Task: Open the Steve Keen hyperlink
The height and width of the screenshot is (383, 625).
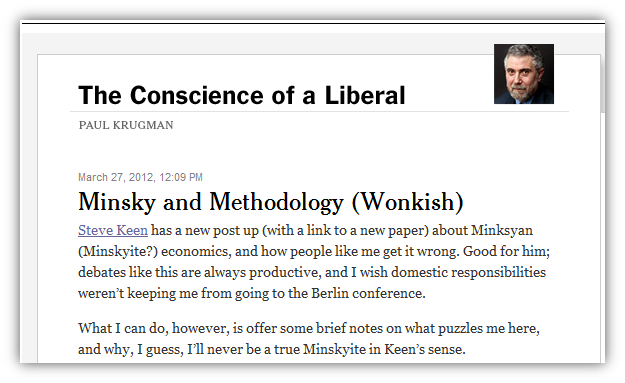Action: [113, 230]
